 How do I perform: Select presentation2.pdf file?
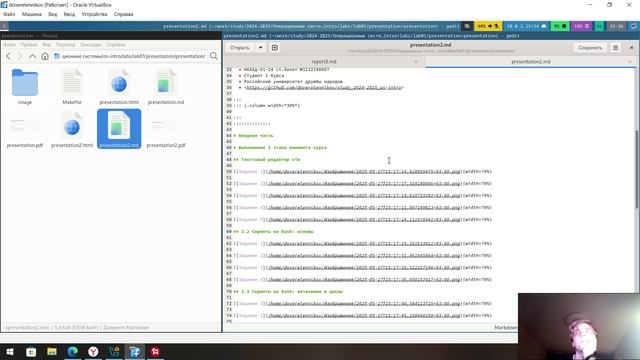click(166, 130)
